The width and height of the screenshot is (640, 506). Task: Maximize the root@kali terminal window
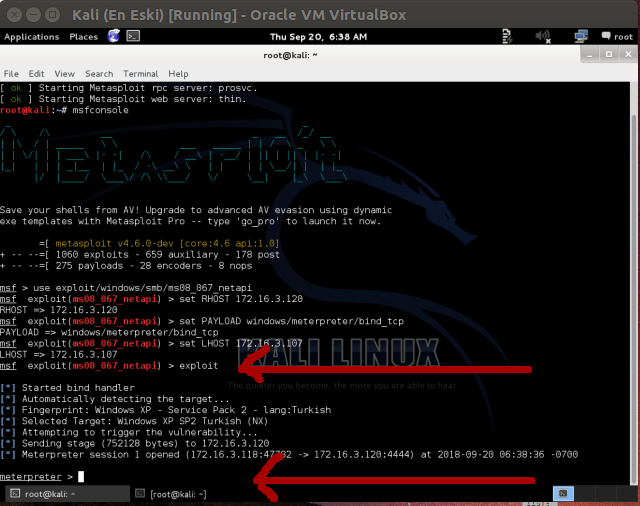pos(609,55)
